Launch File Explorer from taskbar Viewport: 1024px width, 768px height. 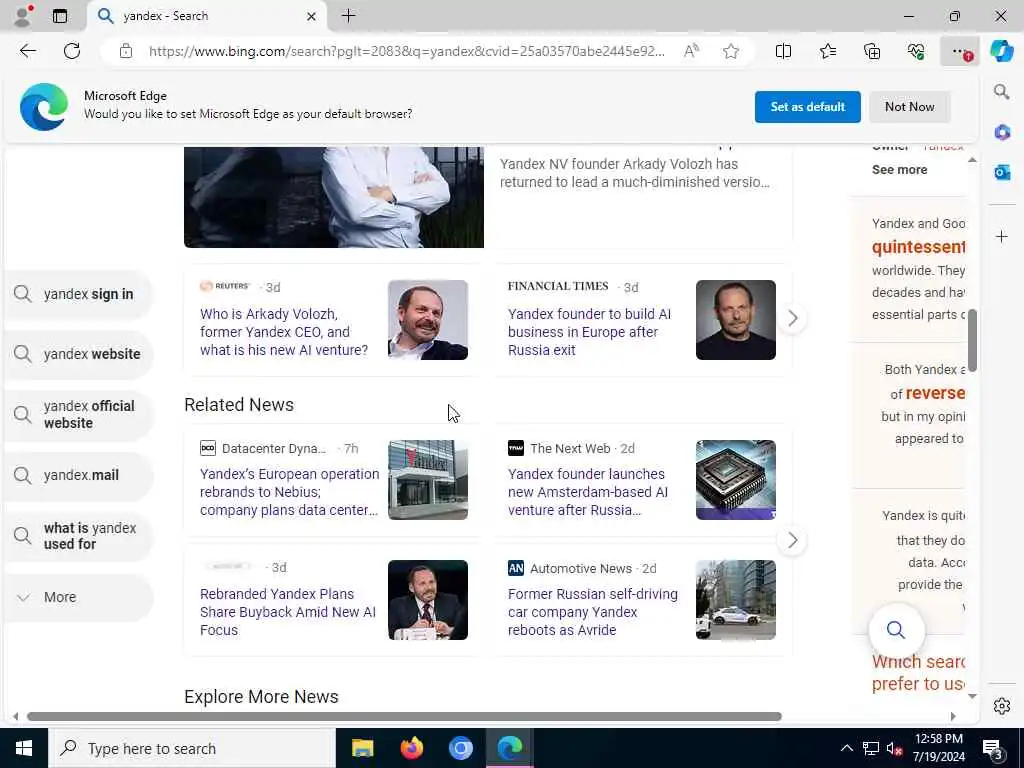362,748
